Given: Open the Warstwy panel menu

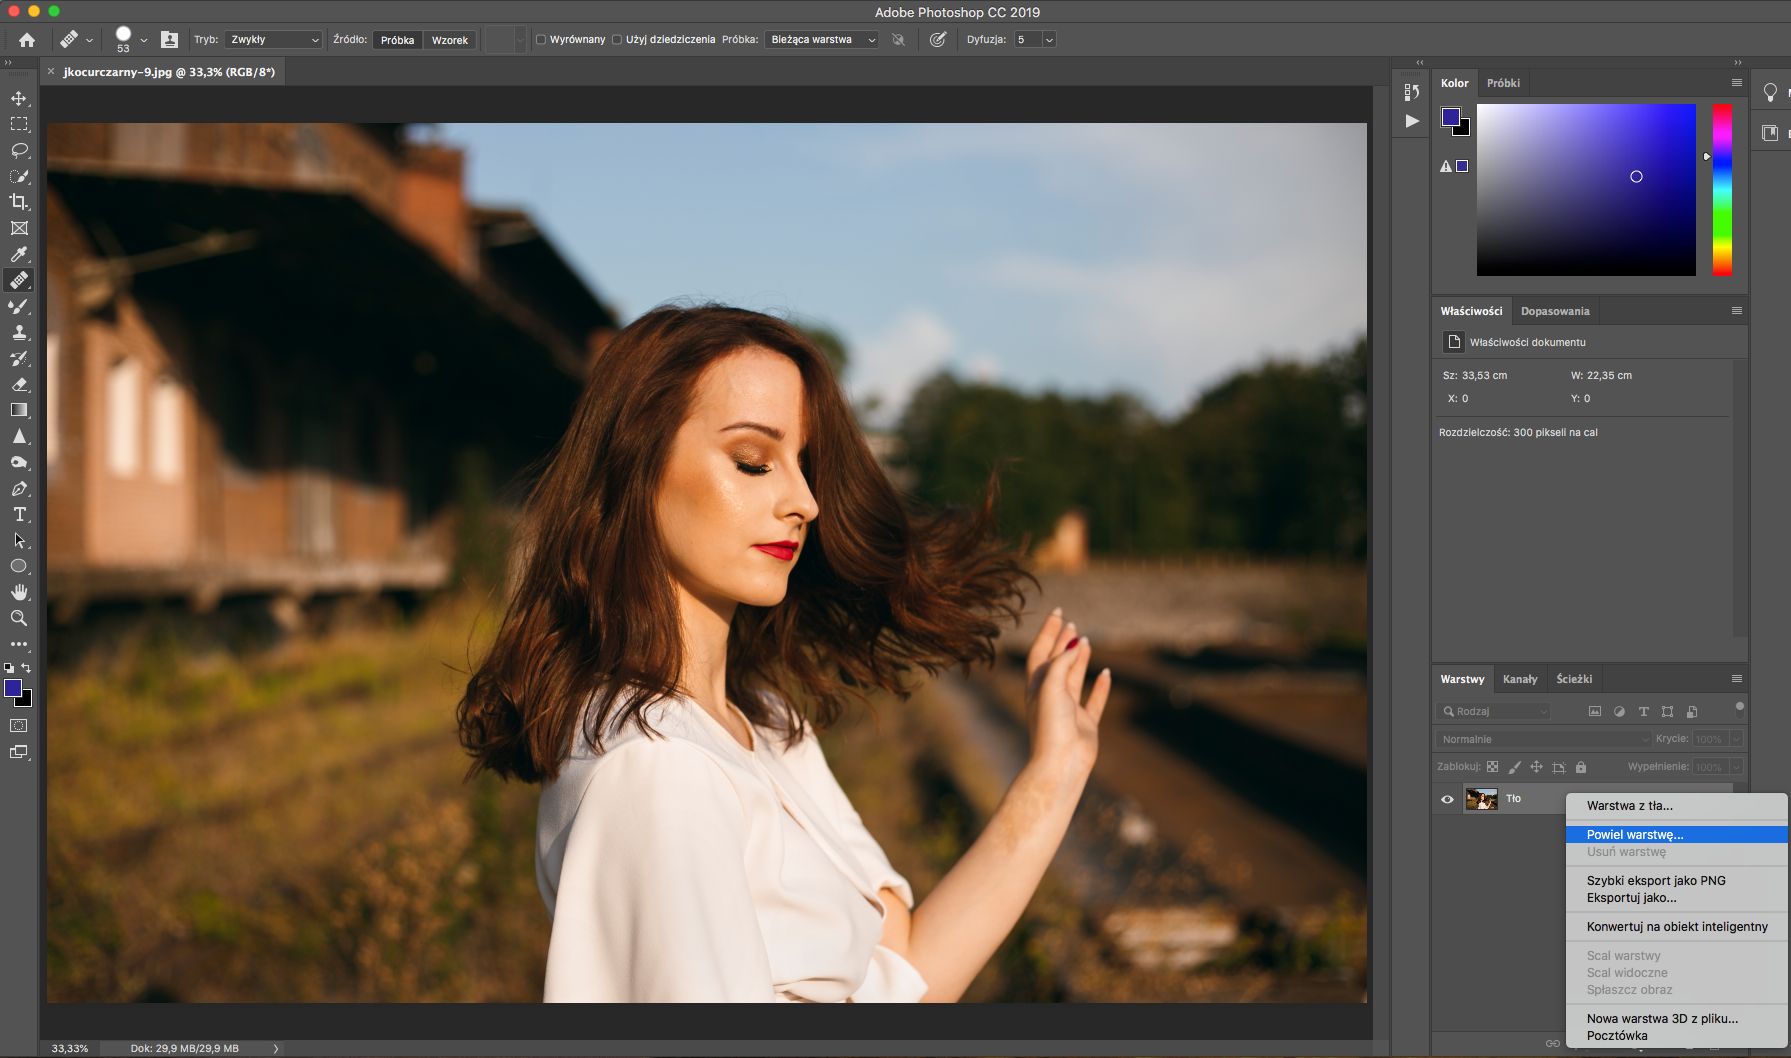Looking at the screenshot, I should pos(1737,679).
